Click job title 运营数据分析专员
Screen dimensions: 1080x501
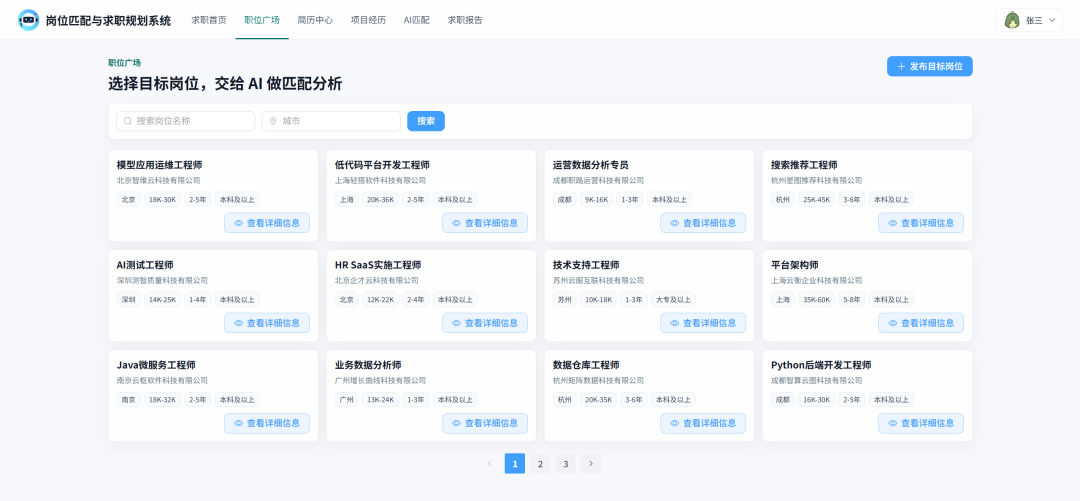[590, 165]
